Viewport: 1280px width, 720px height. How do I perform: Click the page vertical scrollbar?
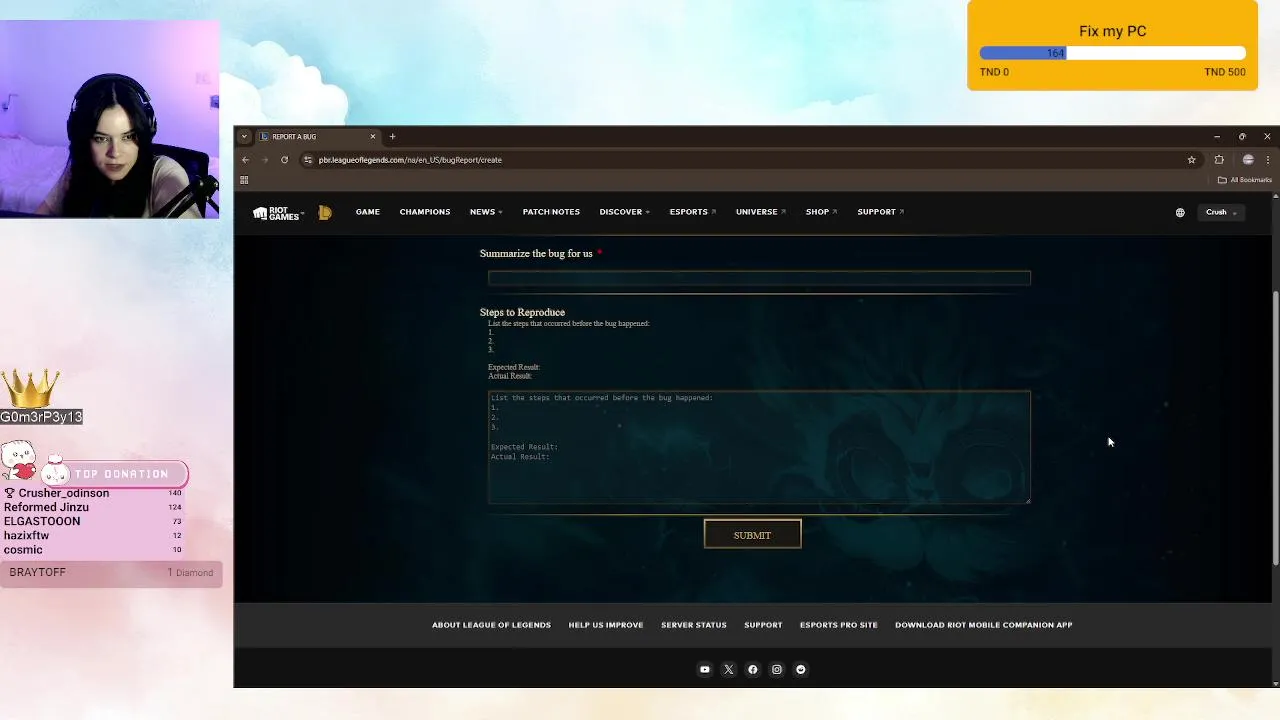point(1275,430)
